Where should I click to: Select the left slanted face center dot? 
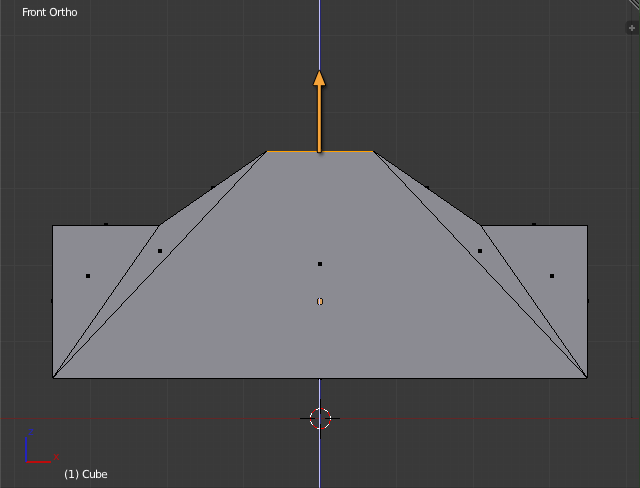(x=160, y=251)
